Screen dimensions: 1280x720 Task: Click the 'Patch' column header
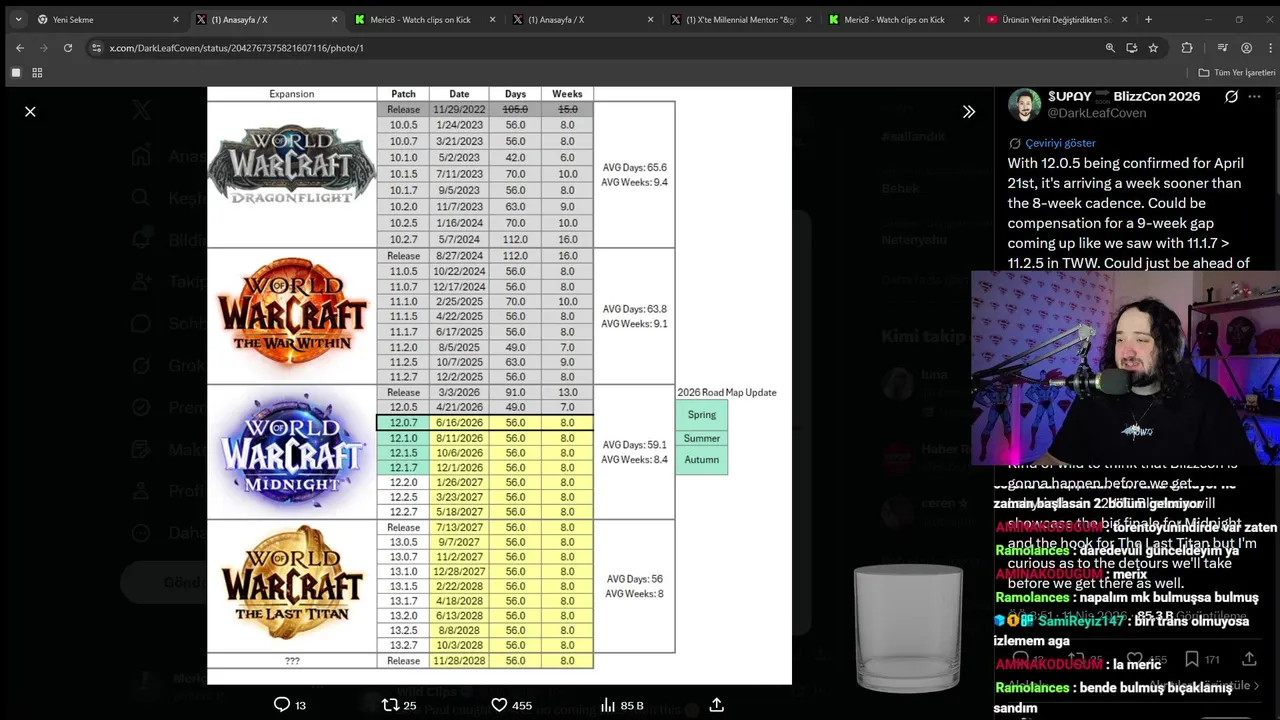[403, 94]
